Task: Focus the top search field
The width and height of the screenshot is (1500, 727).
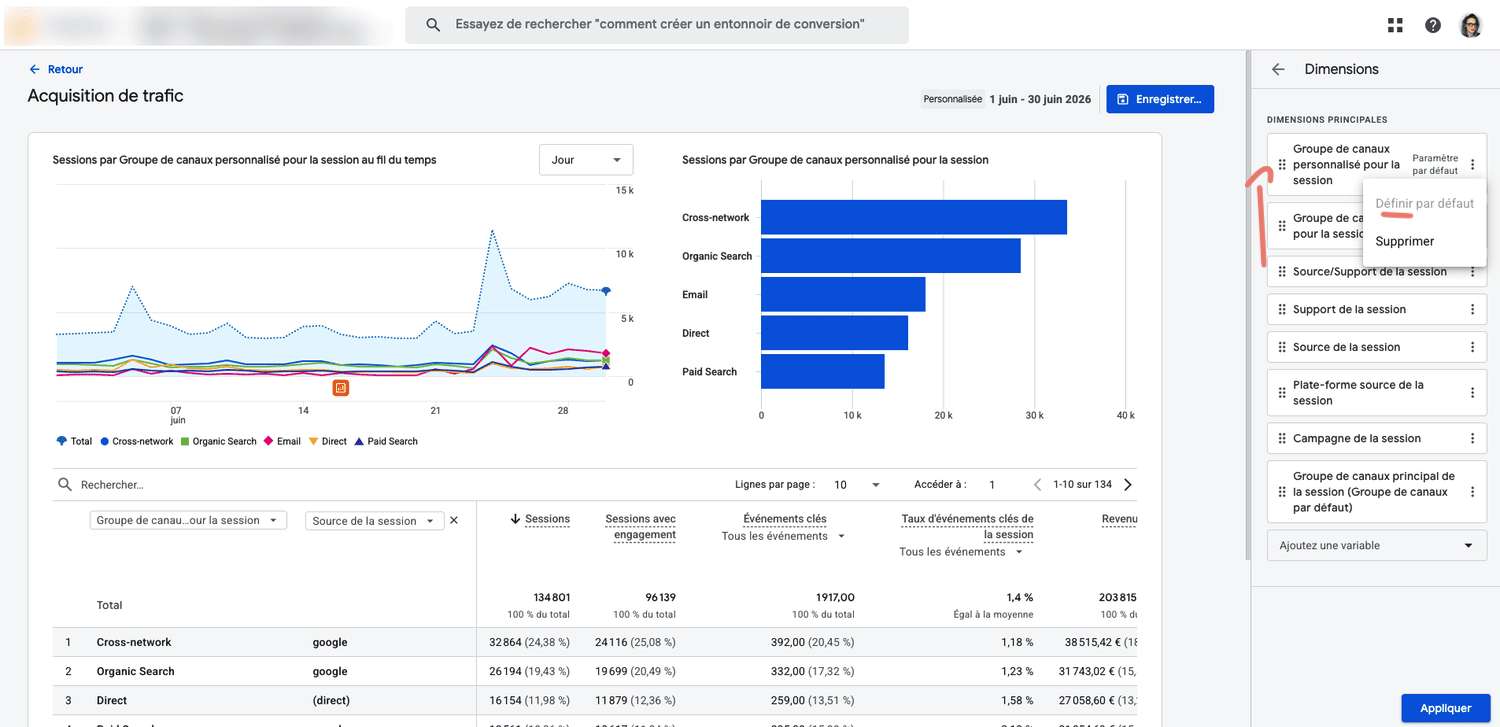Action: 657,25
